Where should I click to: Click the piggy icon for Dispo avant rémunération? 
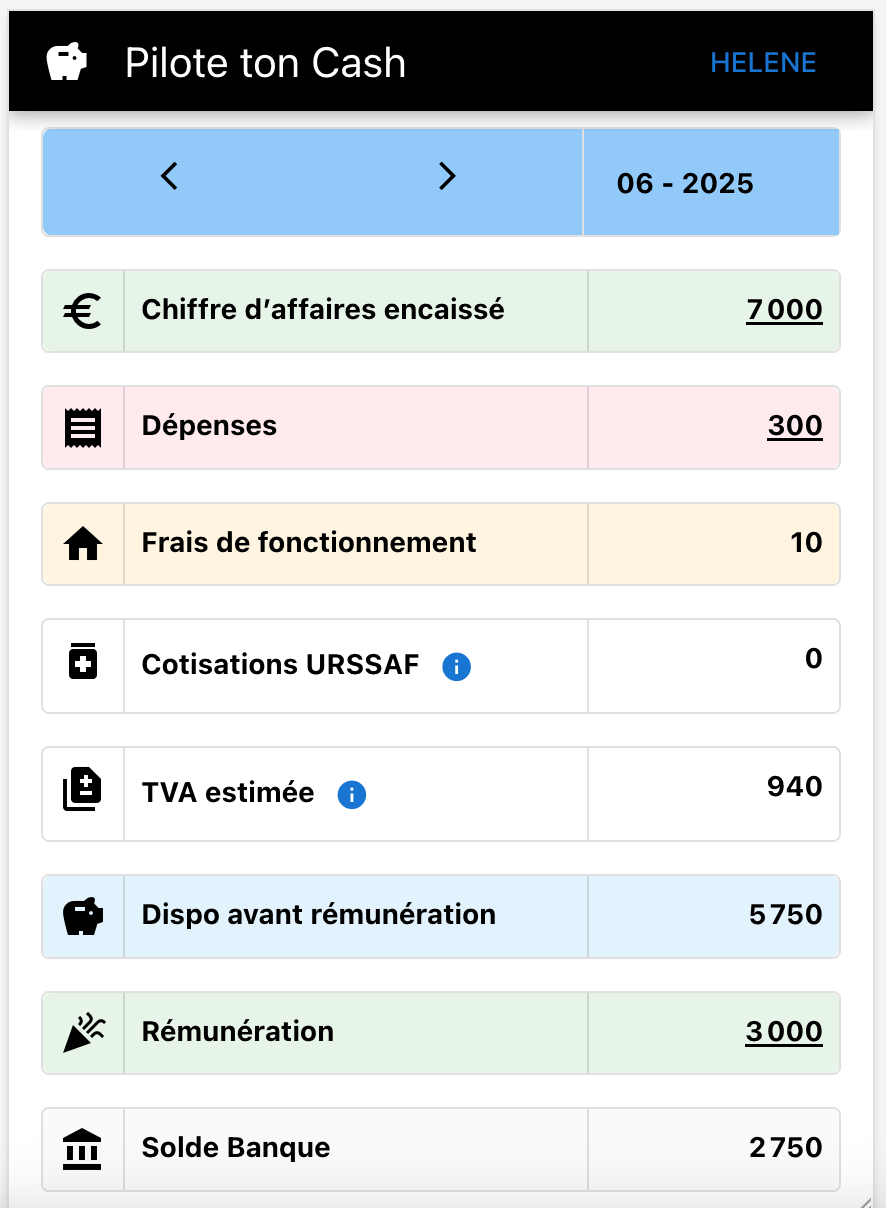pyautogui.click(x=83, y=916)
